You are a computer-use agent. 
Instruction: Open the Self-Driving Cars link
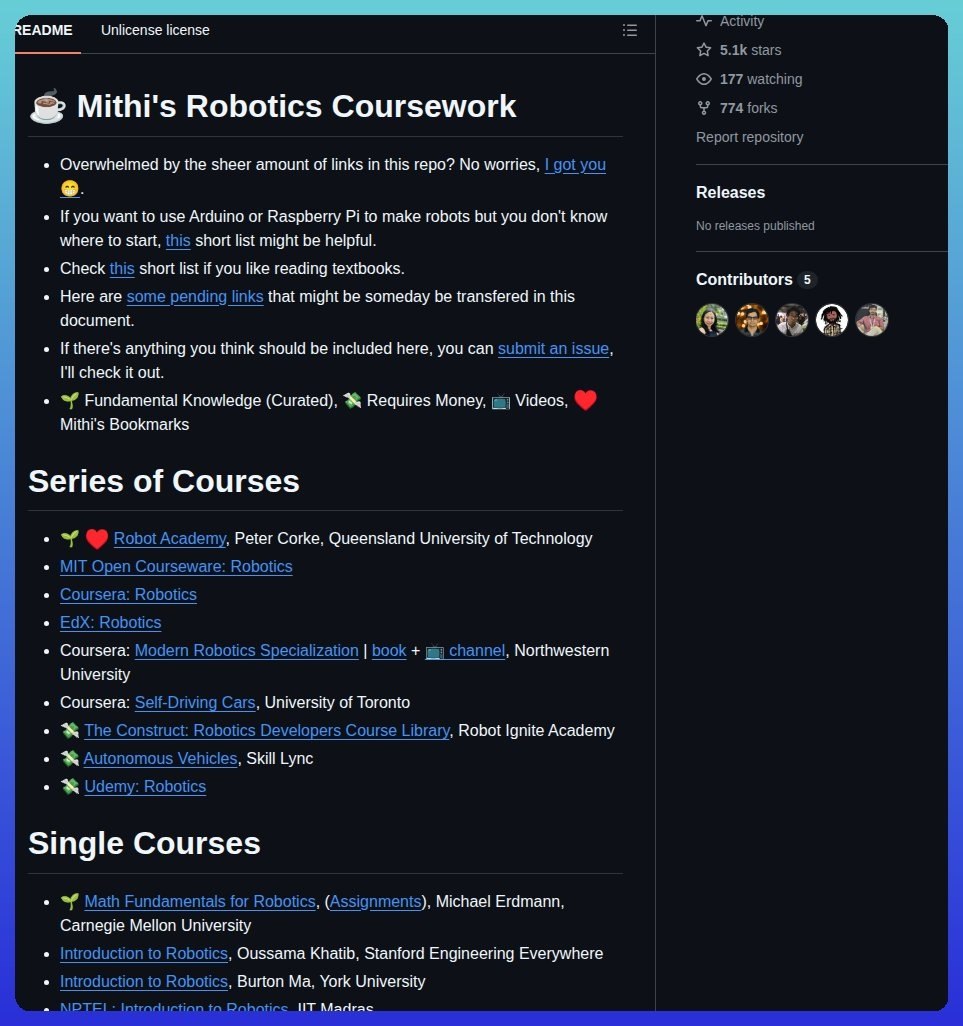click(x=195, y=702)
